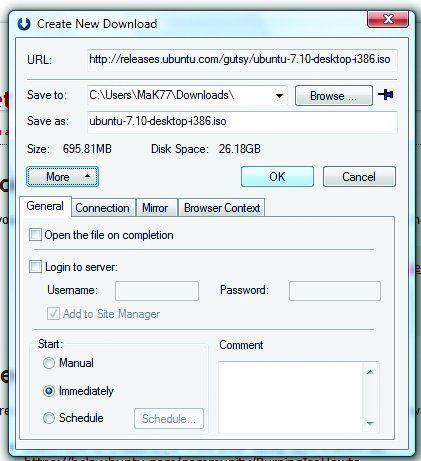Screen dimensions: 421x461
Task: Close the Create New Download dialog
Action: click(388, 19)
